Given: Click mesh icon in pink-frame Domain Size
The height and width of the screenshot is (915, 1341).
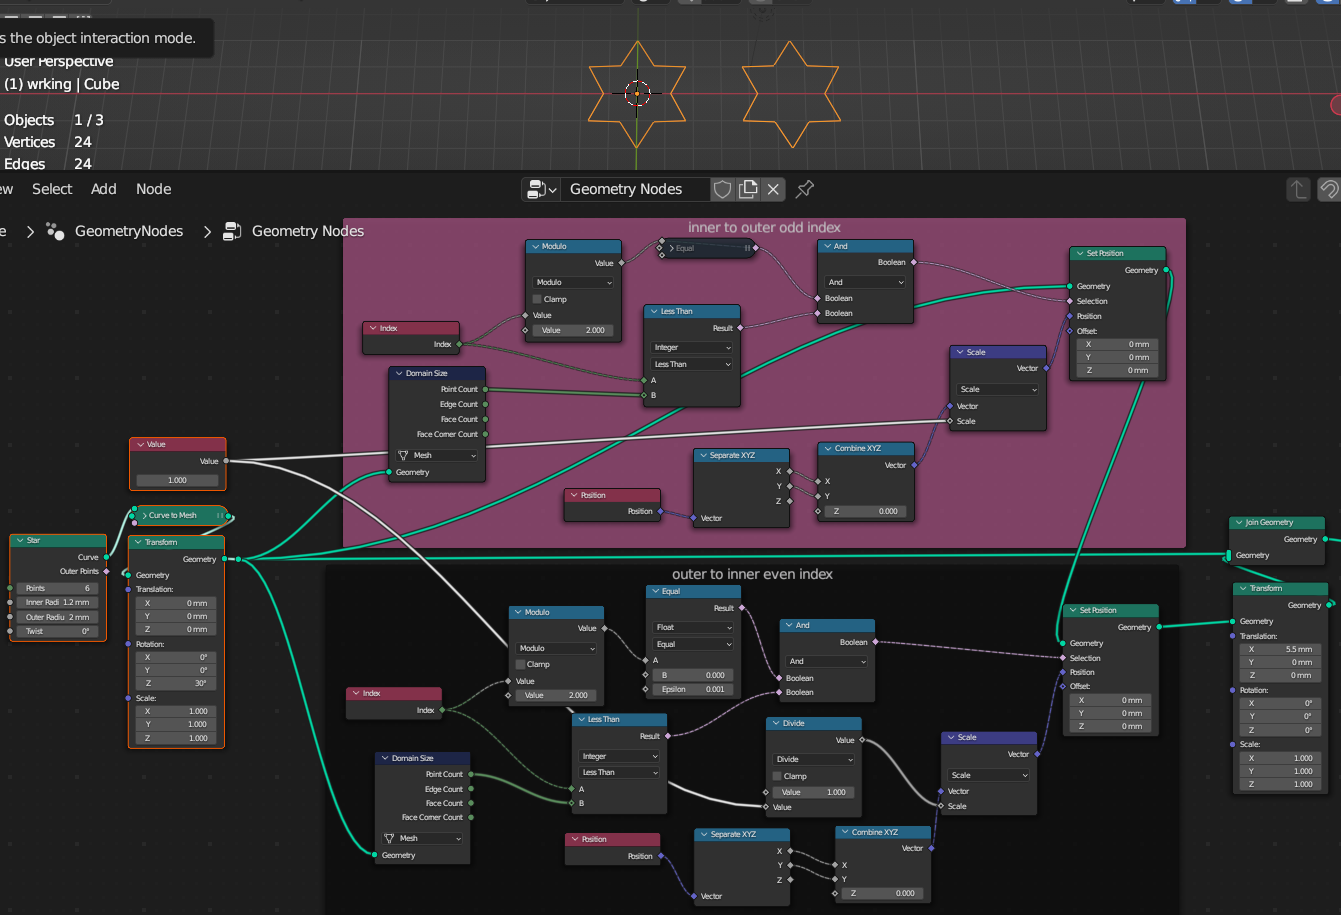Looking at the screenshot, I should click(x=404, y=455).
